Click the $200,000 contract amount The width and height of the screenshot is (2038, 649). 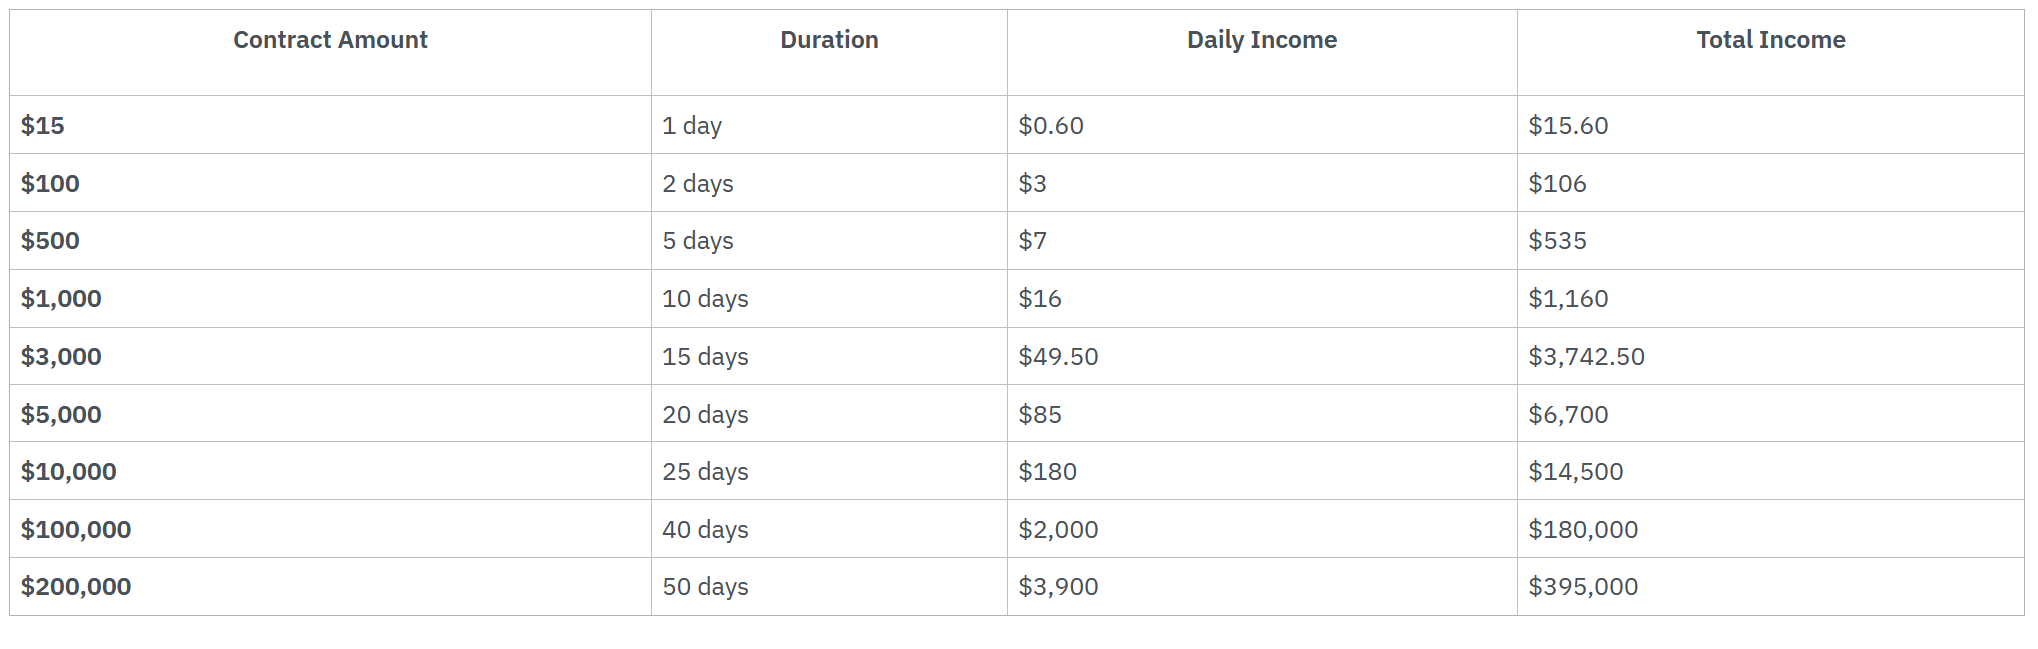point(76,587)
